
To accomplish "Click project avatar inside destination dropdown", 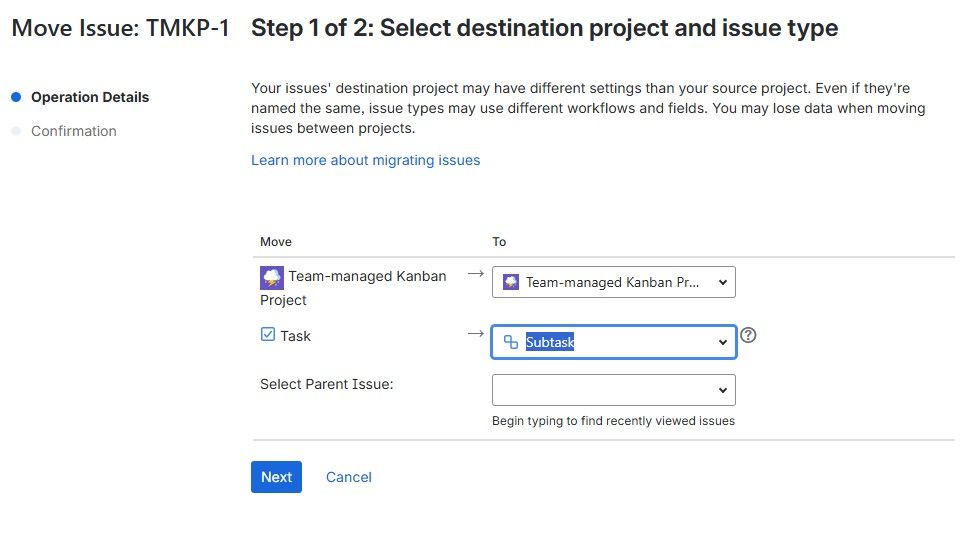I will click(511, 282).
